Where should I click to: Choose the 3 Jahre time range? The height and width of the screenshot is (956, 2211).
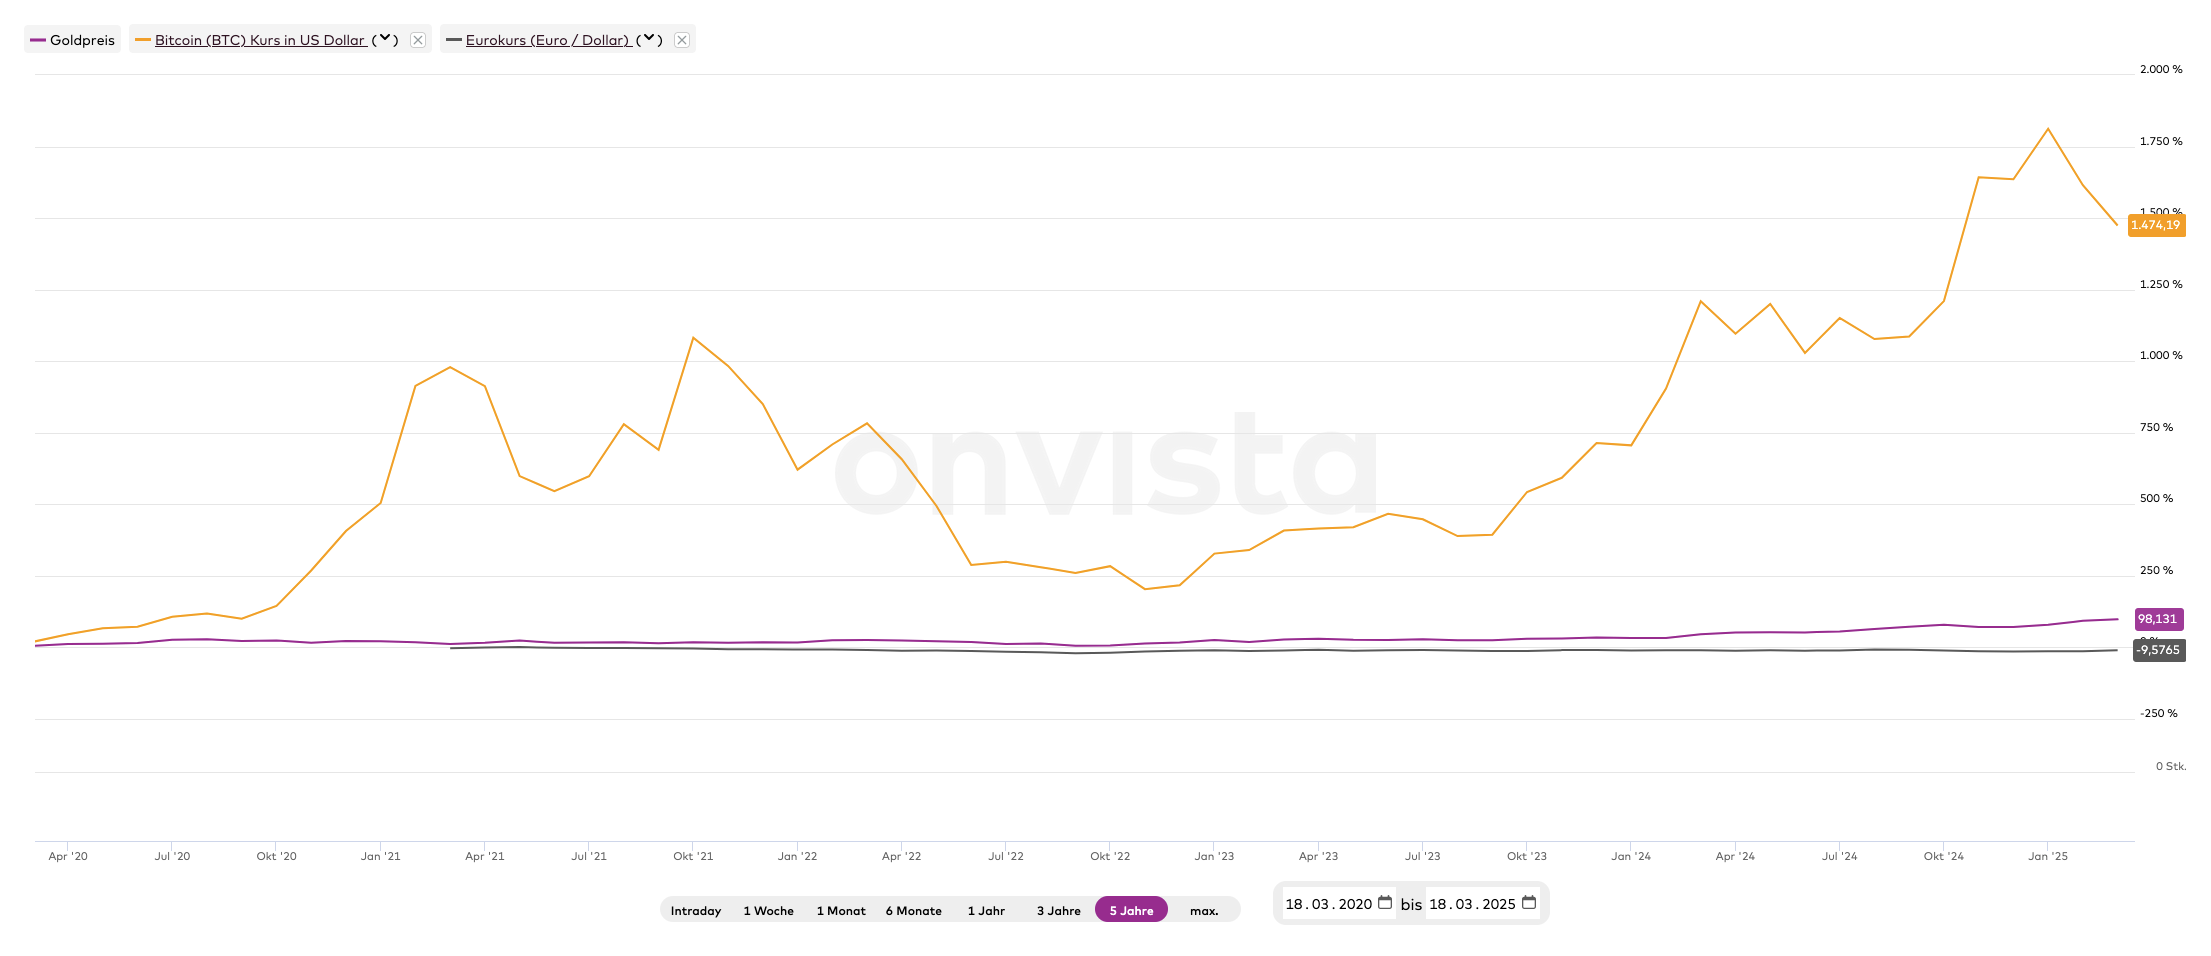pos(1058,911)
